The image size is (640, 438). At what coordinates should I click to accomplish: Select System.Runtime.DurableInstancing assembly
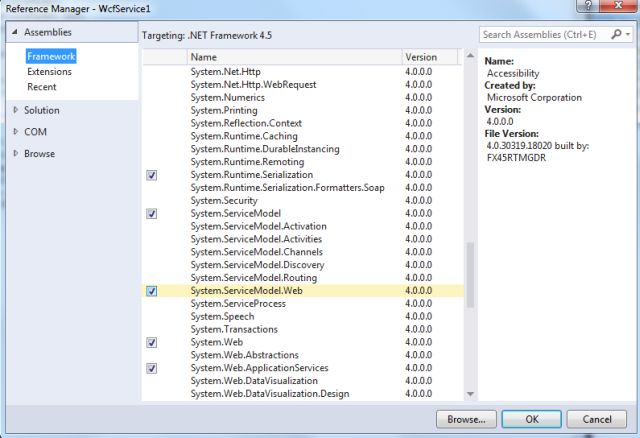303,149
